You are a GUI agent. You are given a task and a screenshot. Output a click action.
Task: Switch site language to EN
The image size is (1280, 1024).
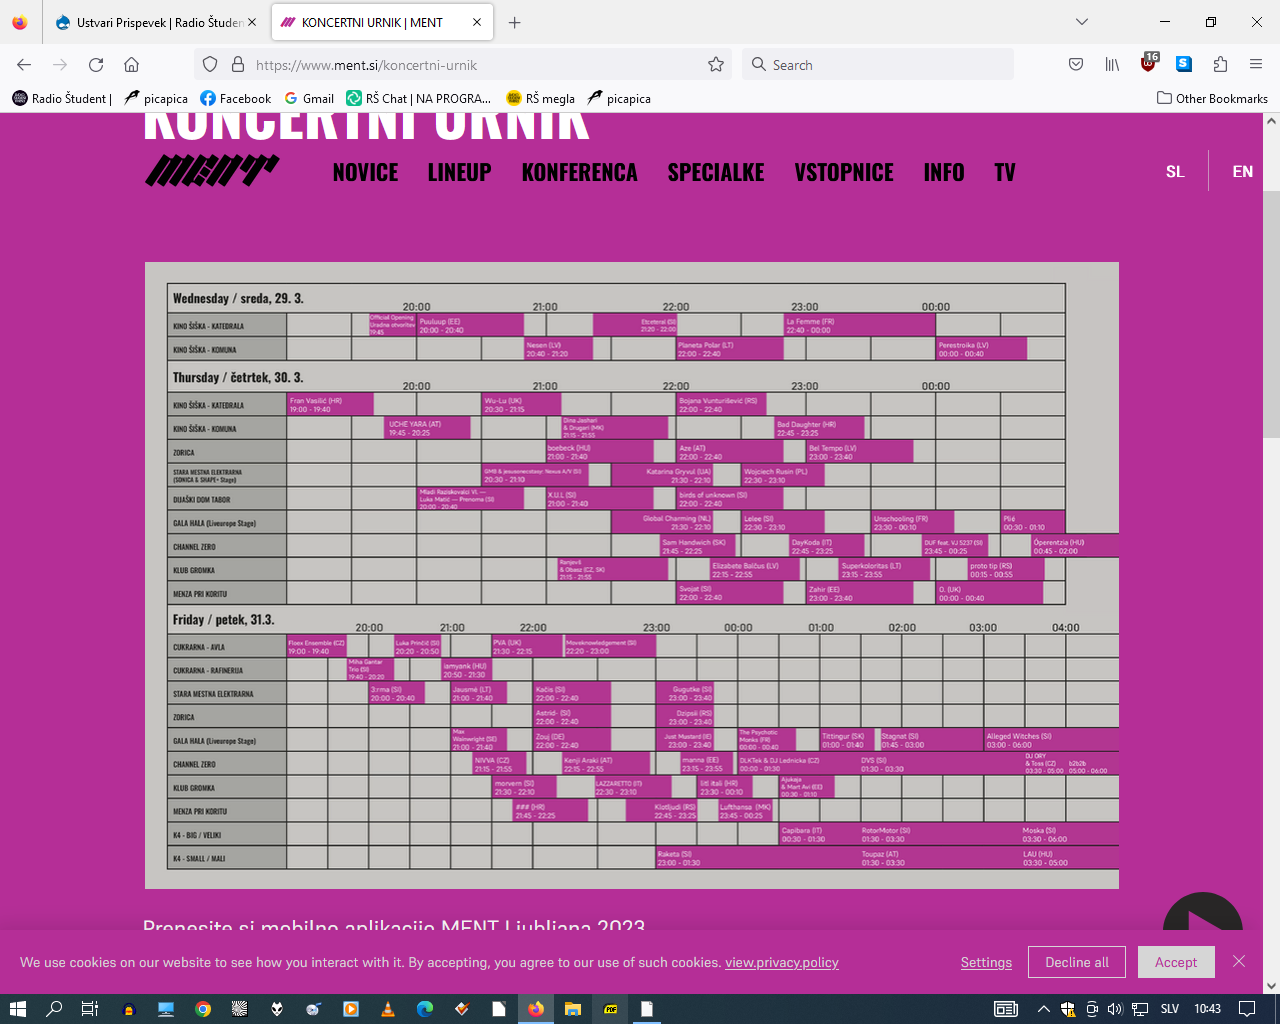[x=1242, y=172]
